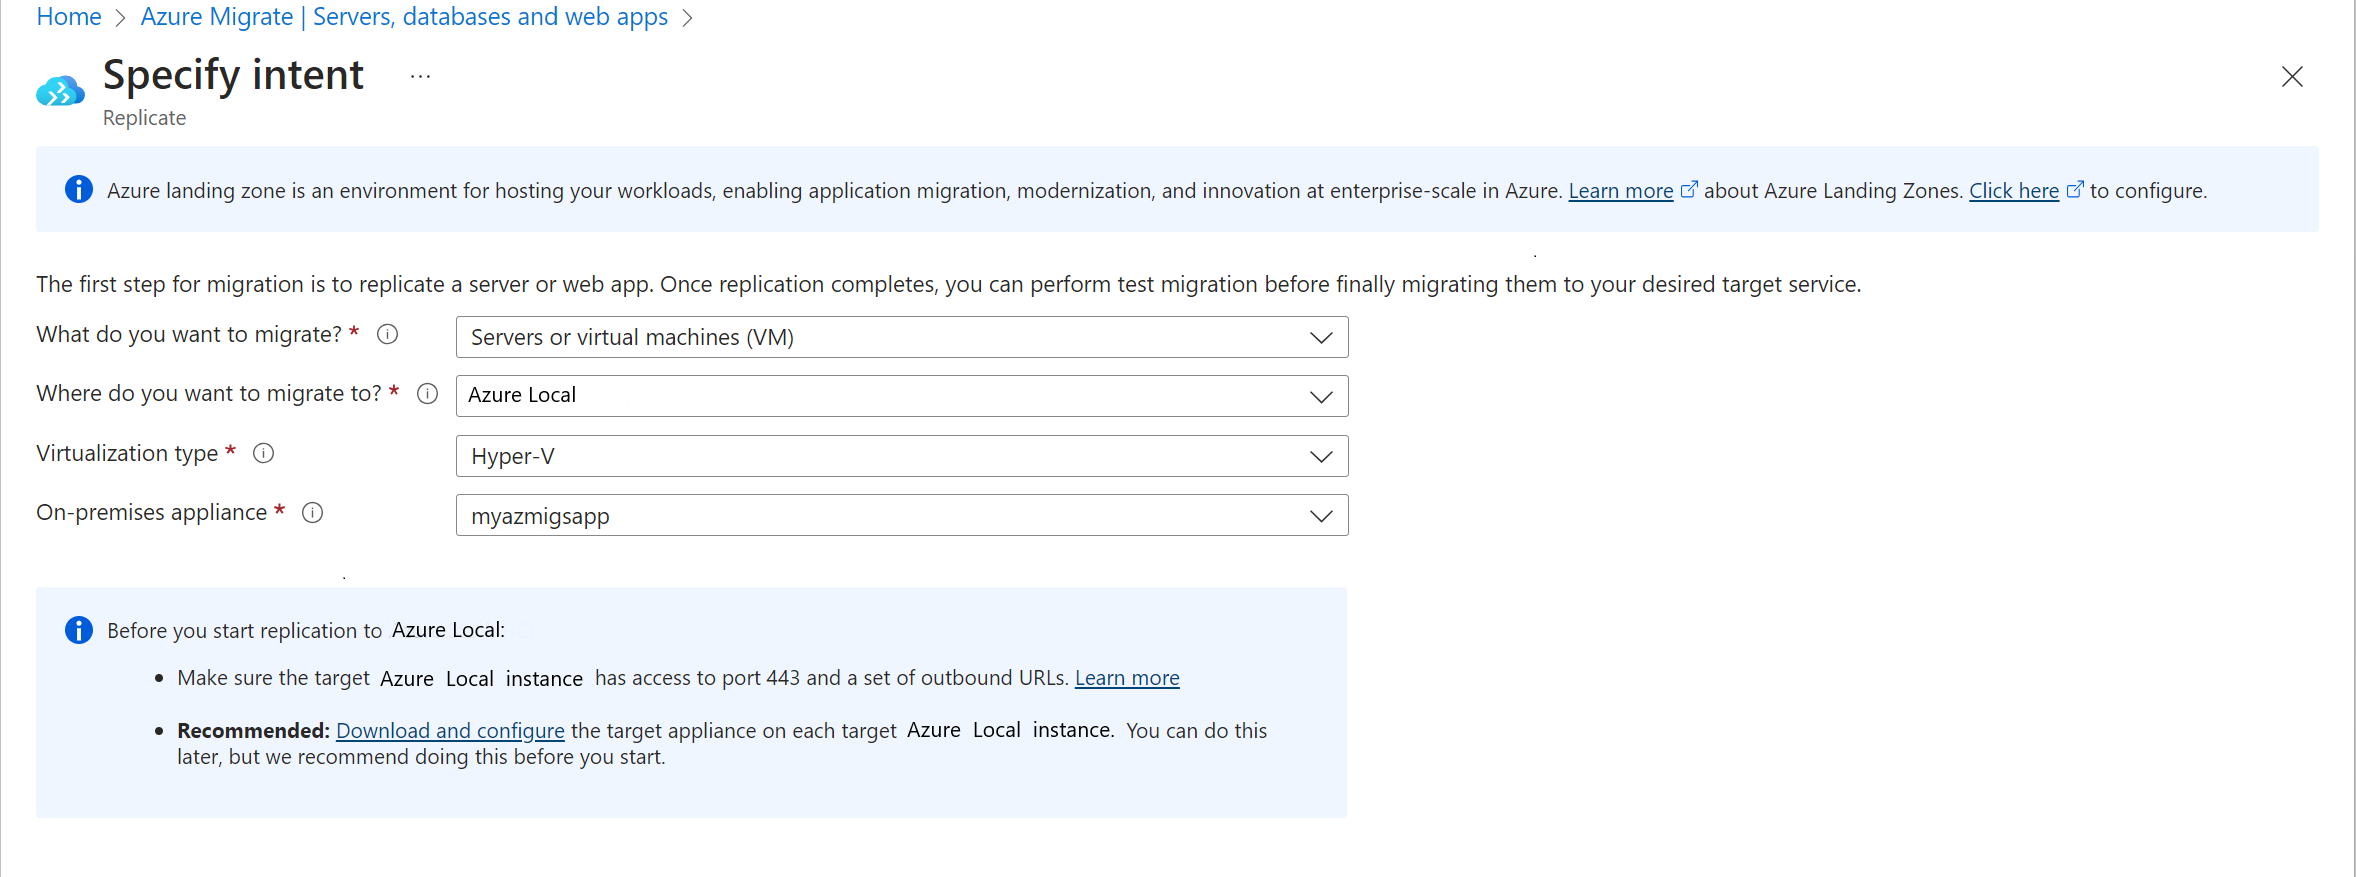
Task: Click chevron after 'Servers, databases and web apps'
Action: click(x=687, y=18)
